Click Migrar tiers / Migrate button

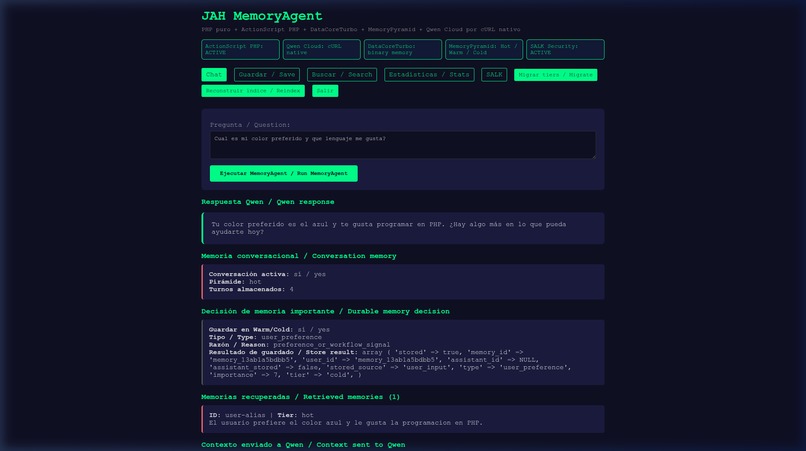tap(556, 75)
